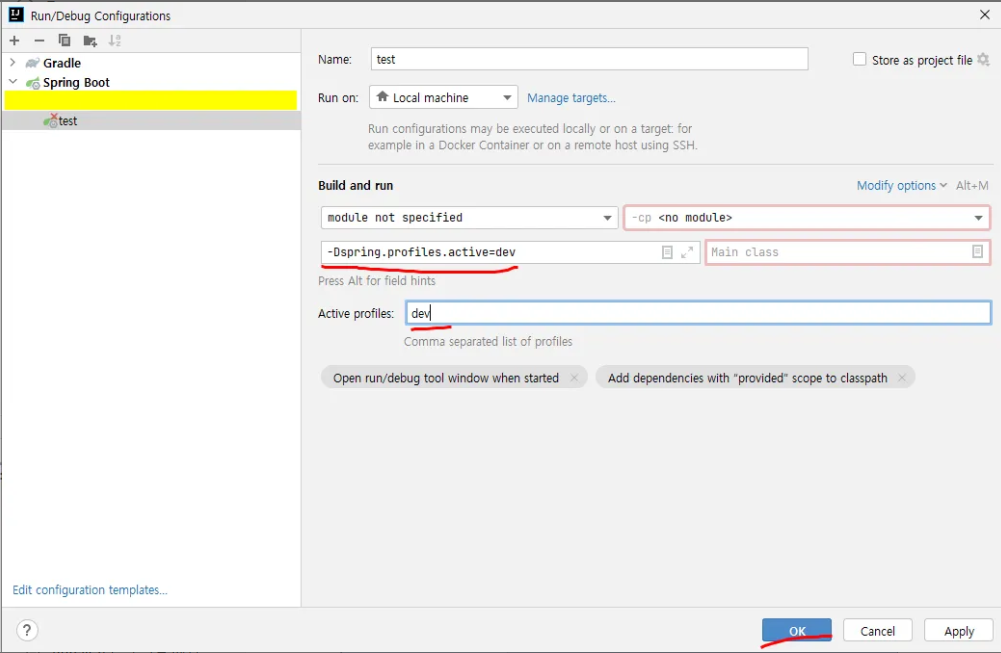This screenshot has width=1001, height=653.
Task: Sort configurations alphabetically
Action: coord(114,41)
